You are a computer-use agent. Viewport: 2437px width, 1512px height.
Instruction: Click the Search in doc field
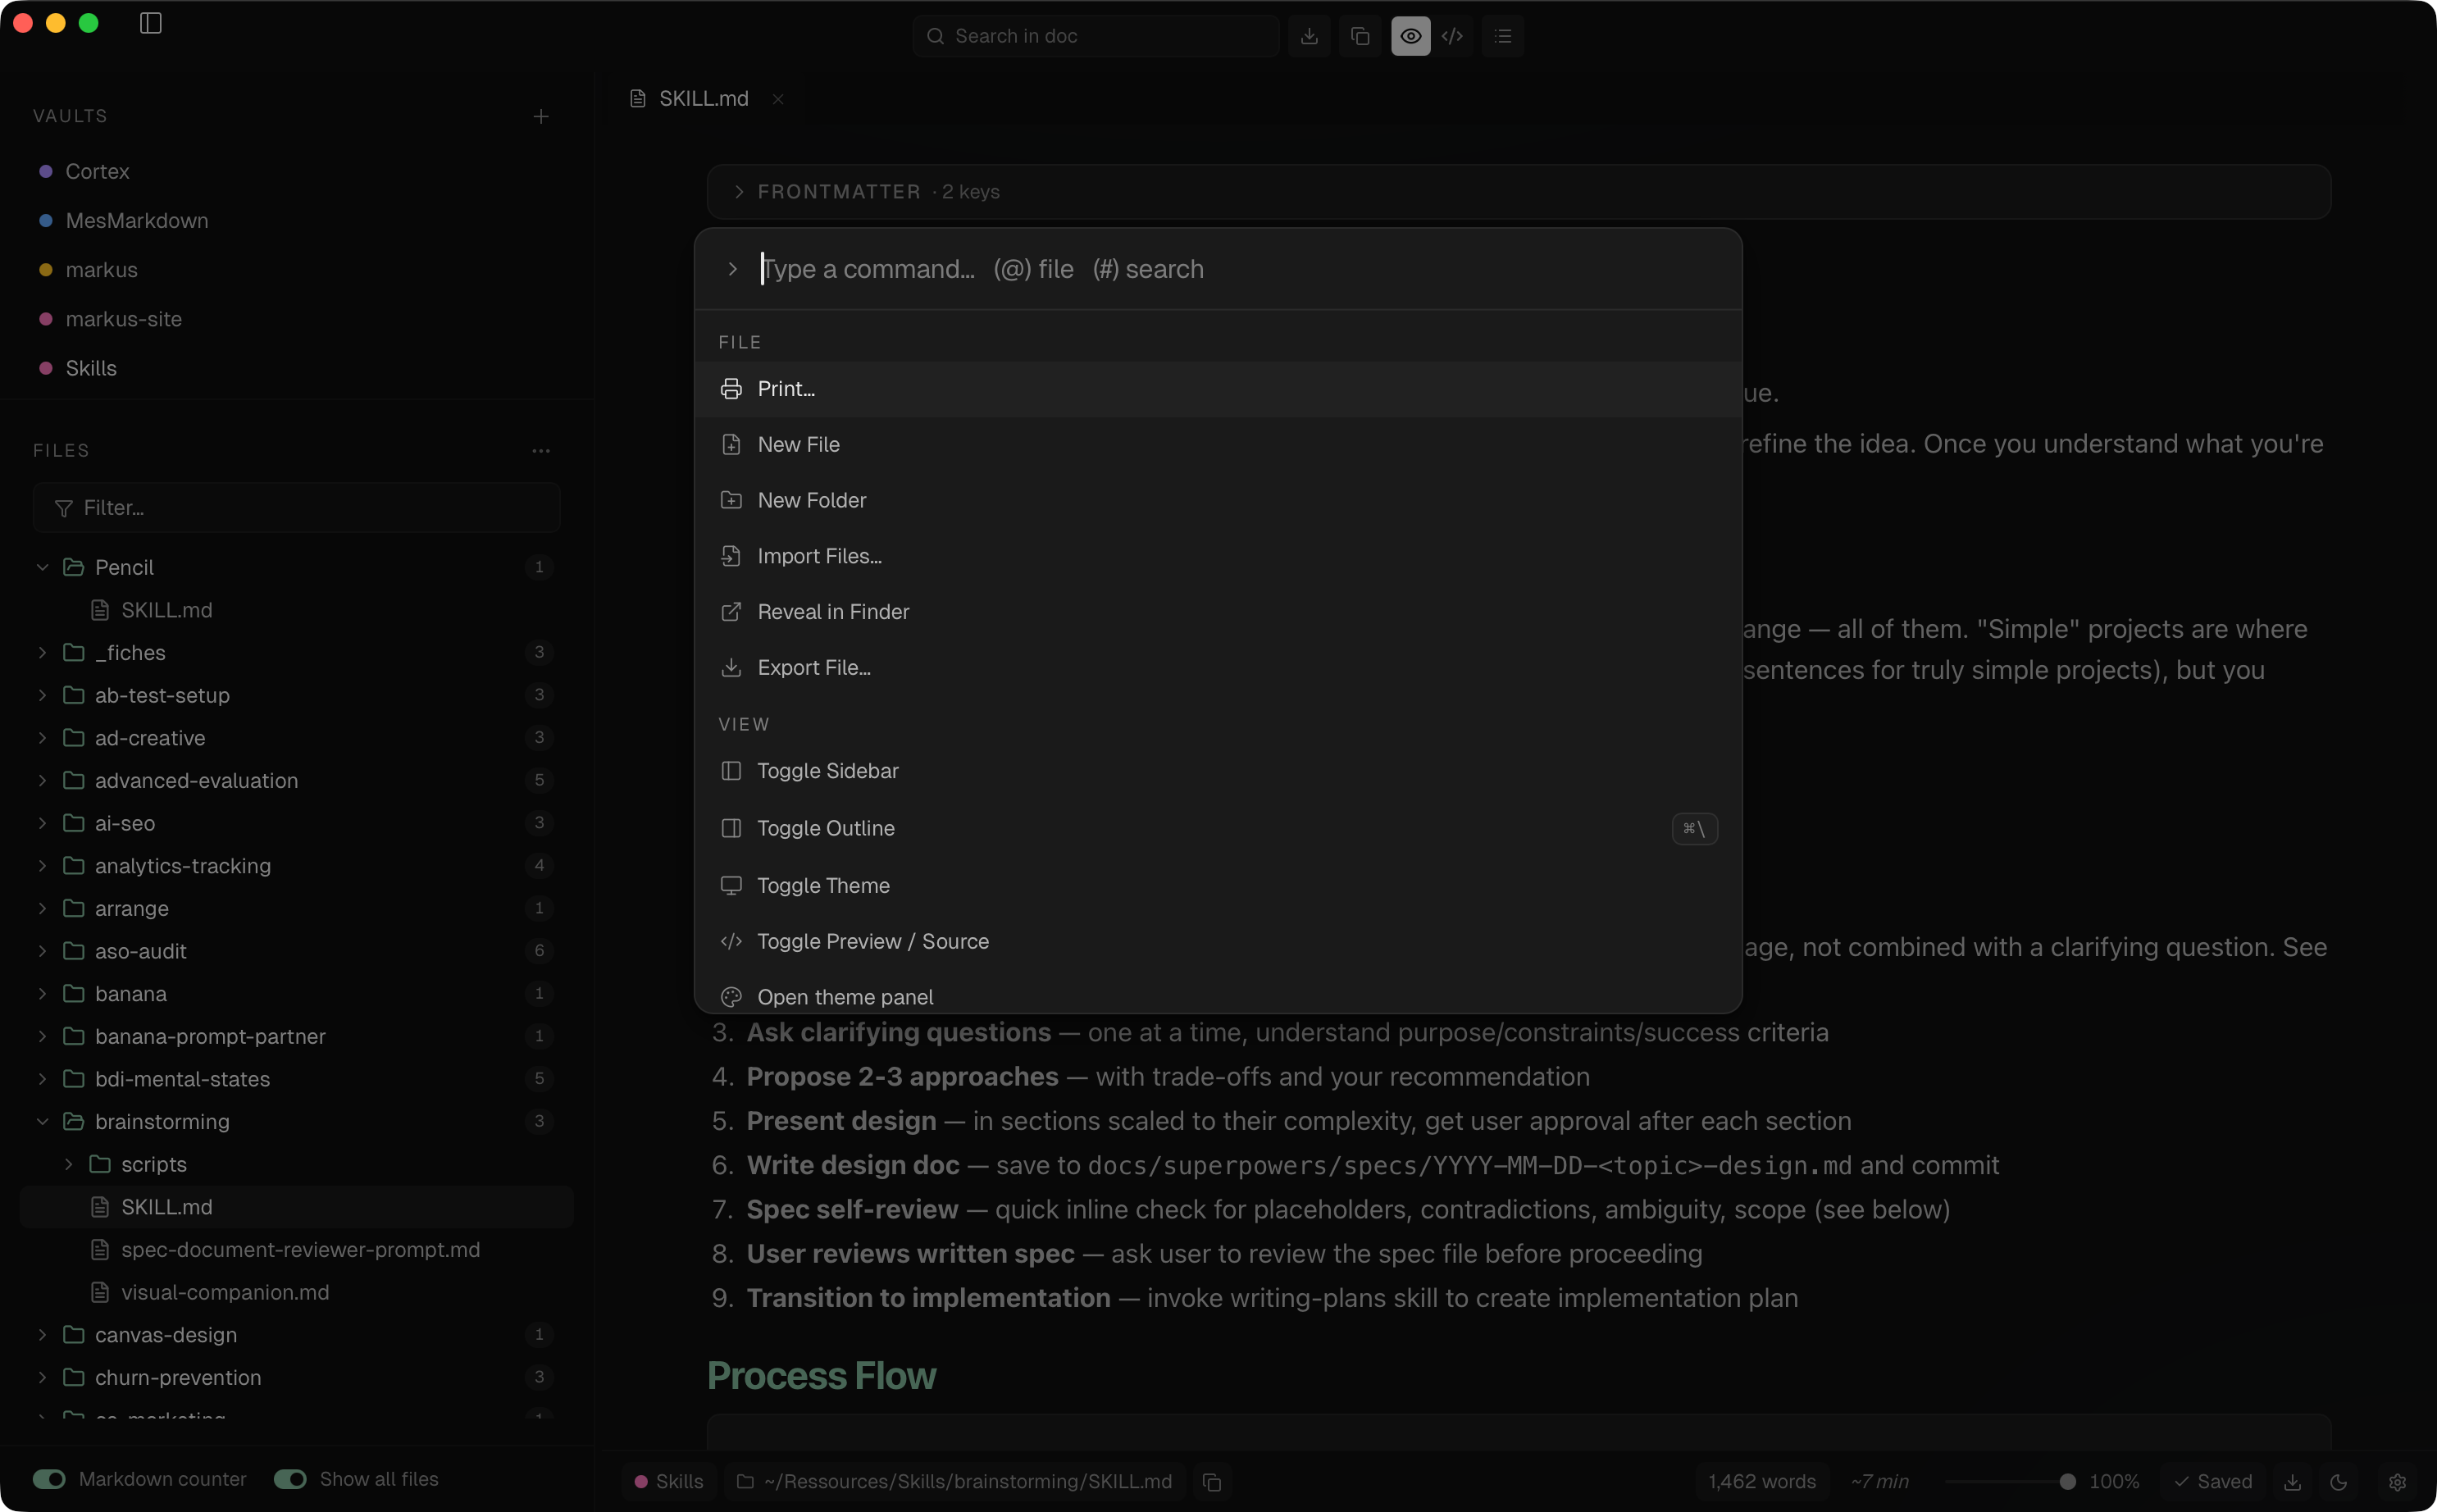1096,36
